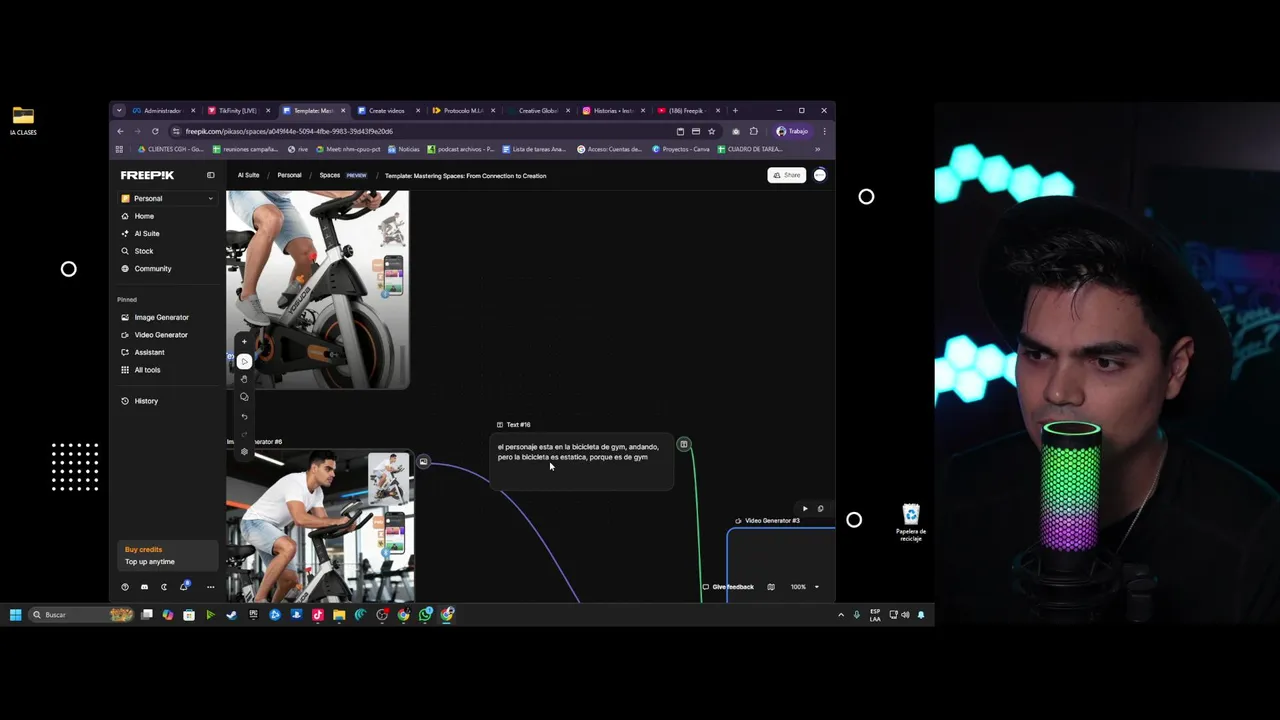Click the Freepik logo

[x=147, y=175]
